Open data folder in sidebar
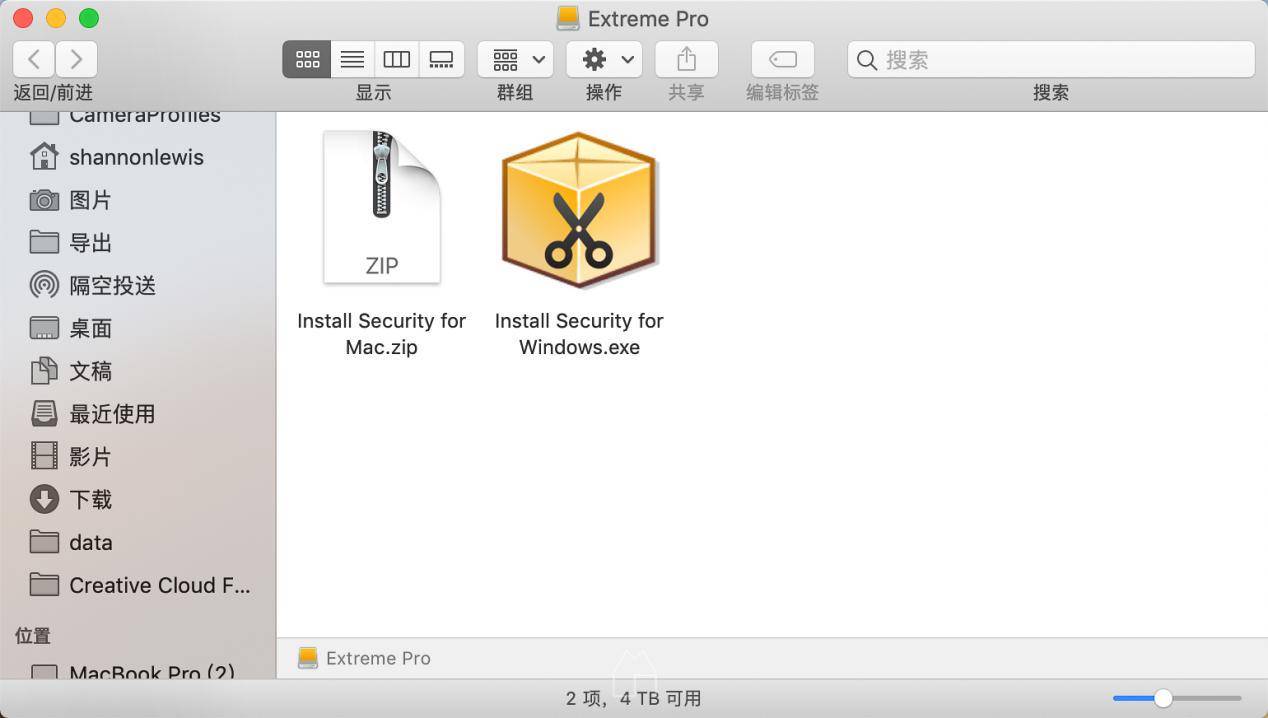 coord(137,542)
